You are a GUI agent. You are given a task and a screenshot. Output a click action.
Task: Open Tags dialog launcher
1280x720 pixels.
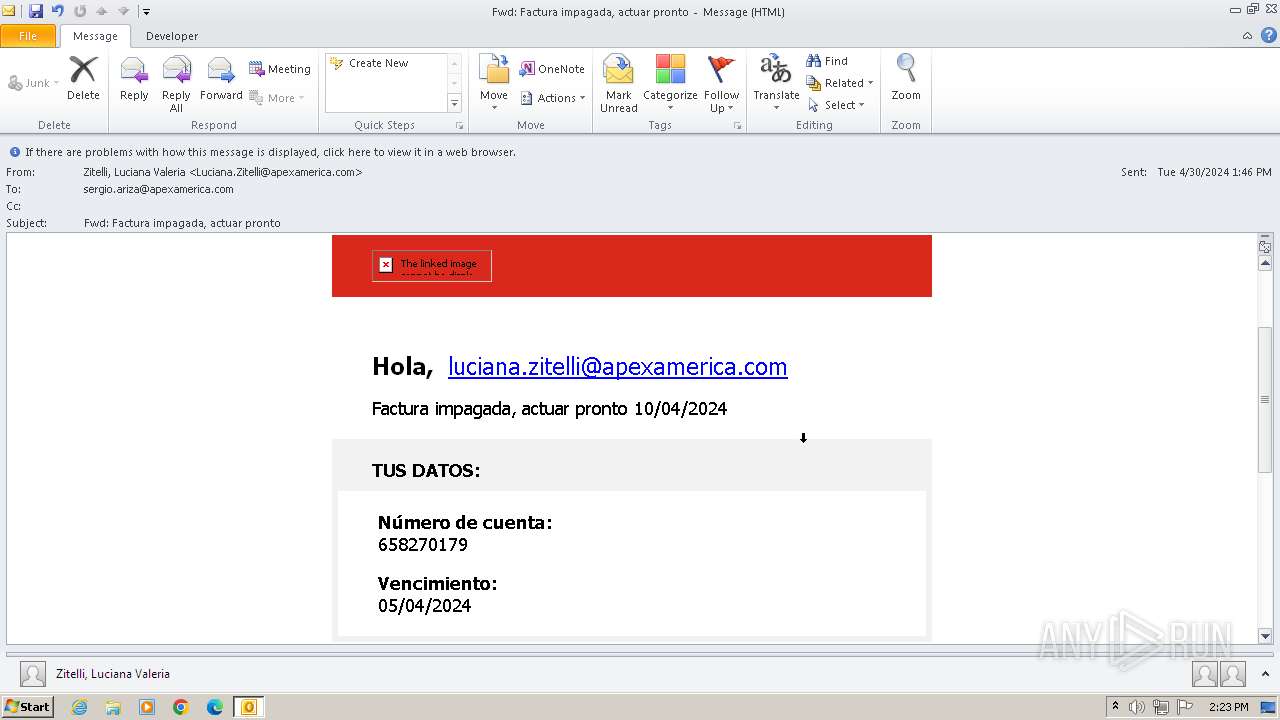point(738,126)
